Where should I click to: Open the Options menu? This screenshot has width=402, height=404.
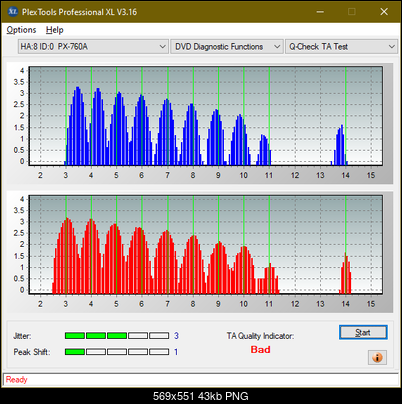(x=21, y=30)
